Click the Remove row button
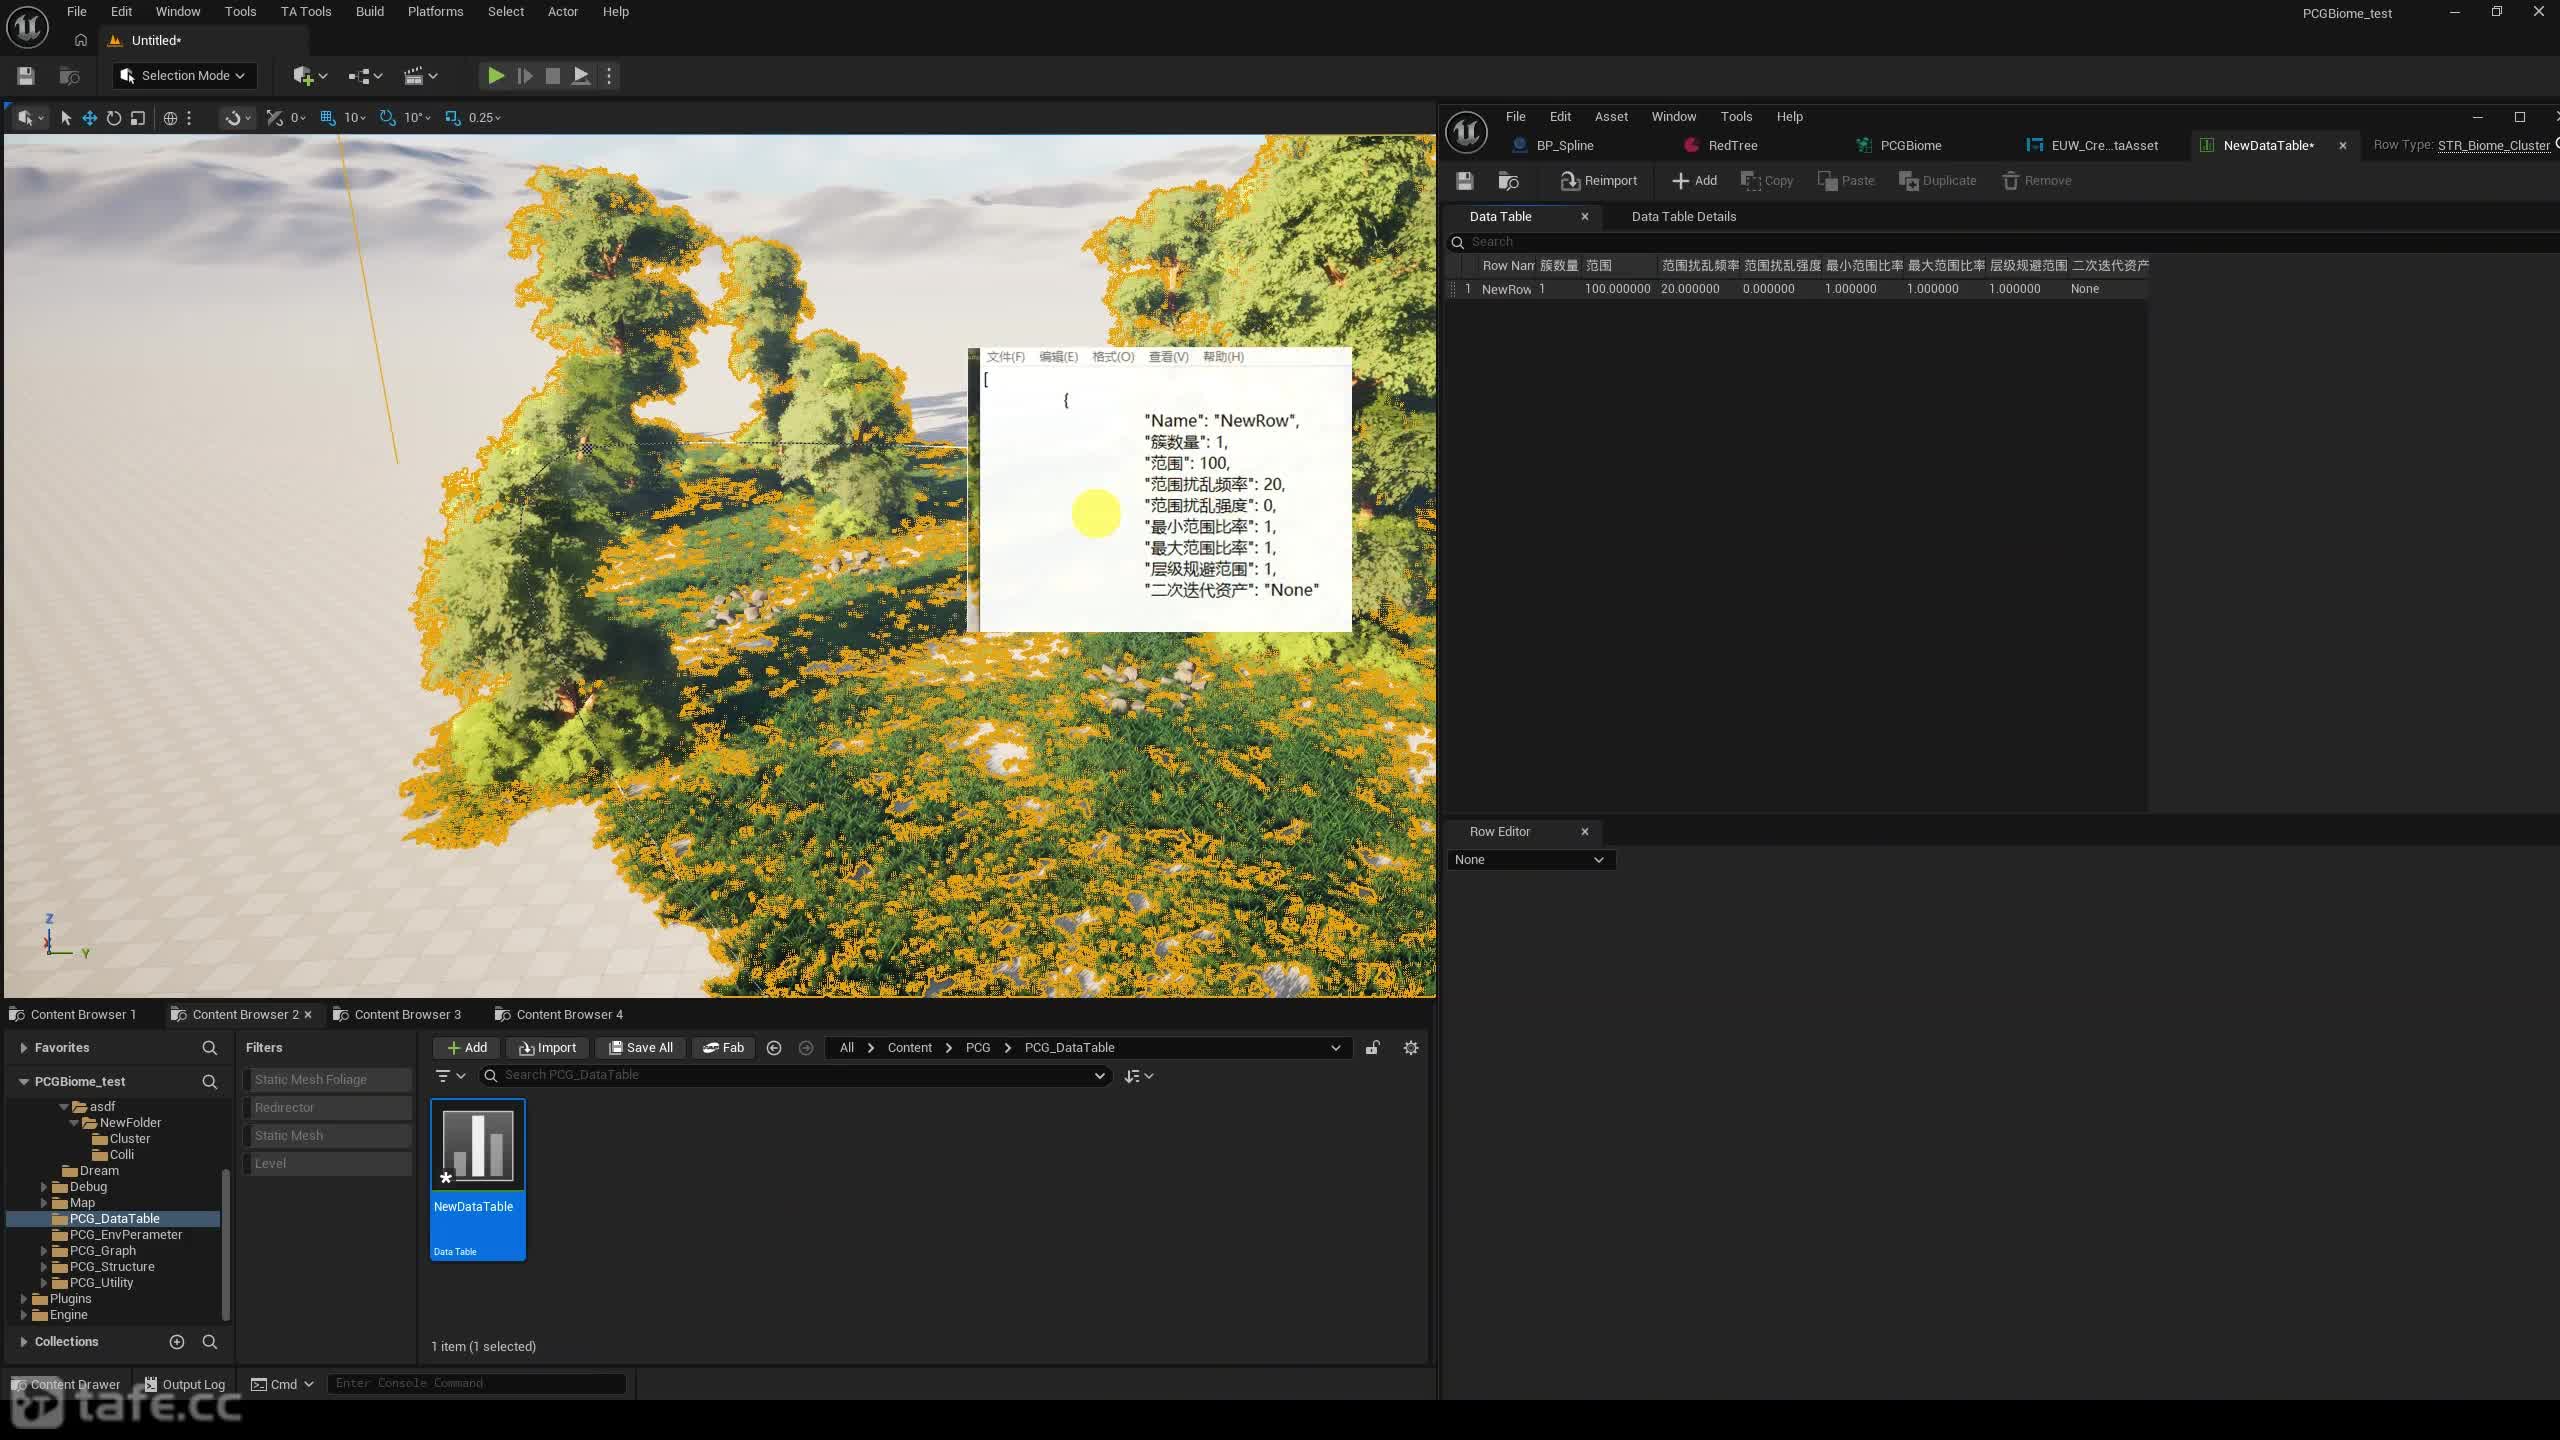The width and height of the screenshot is (2560, 1440). point(2036,181)
